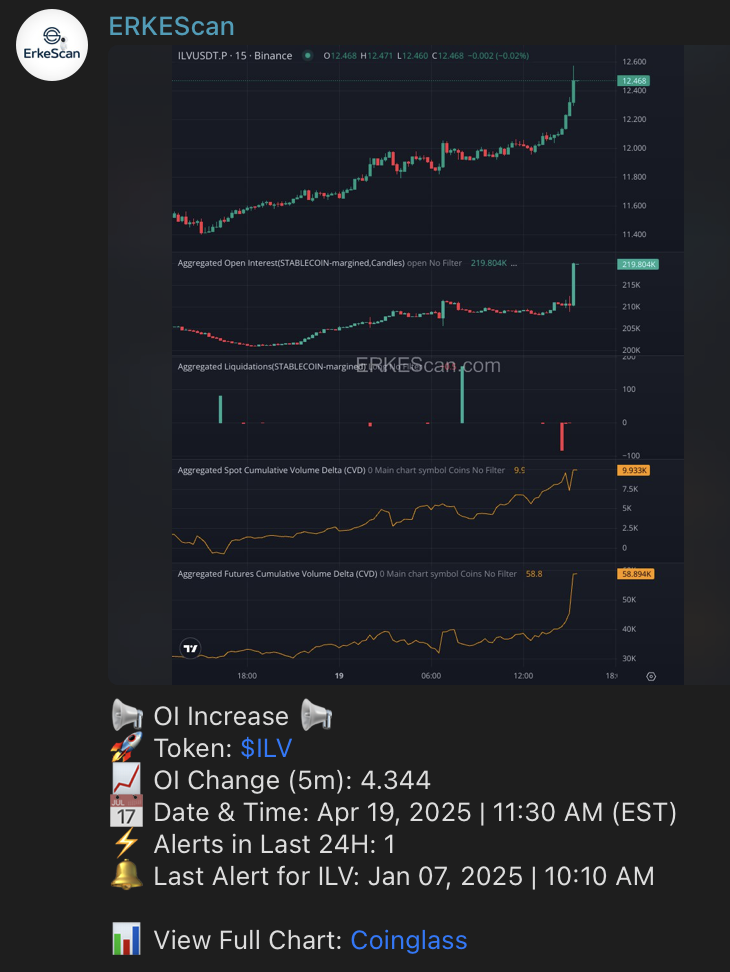Click the bar chart emoji beside View Full Chart

pyautogui.click(x=127, y=940)
